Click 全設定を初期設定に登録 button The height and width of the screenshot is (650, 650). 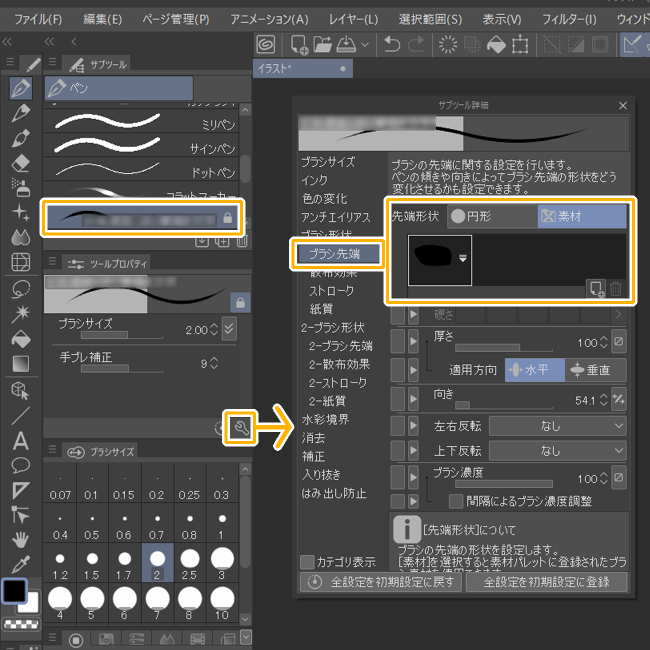pyautogui.click(x=546, y=582)
